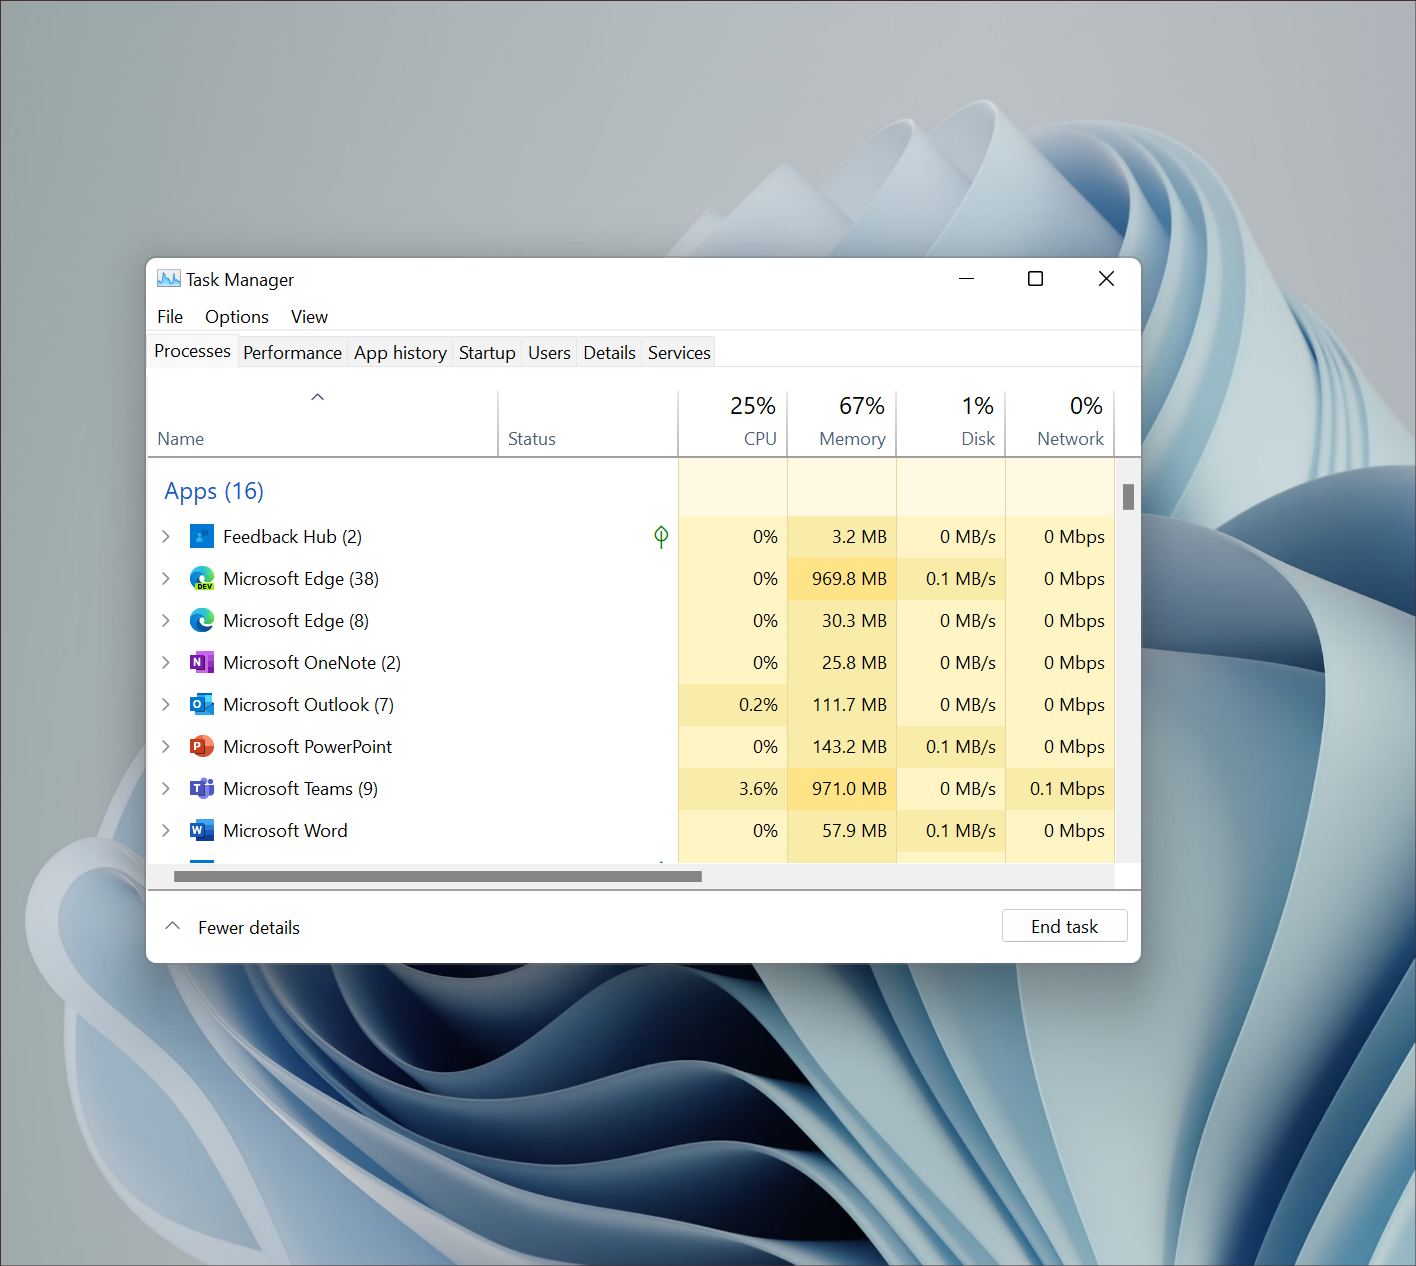Image resolution: width=1416 pixels, height=1266 pixels.
Task: Switch to the Users tab
Action: (549, 353)
